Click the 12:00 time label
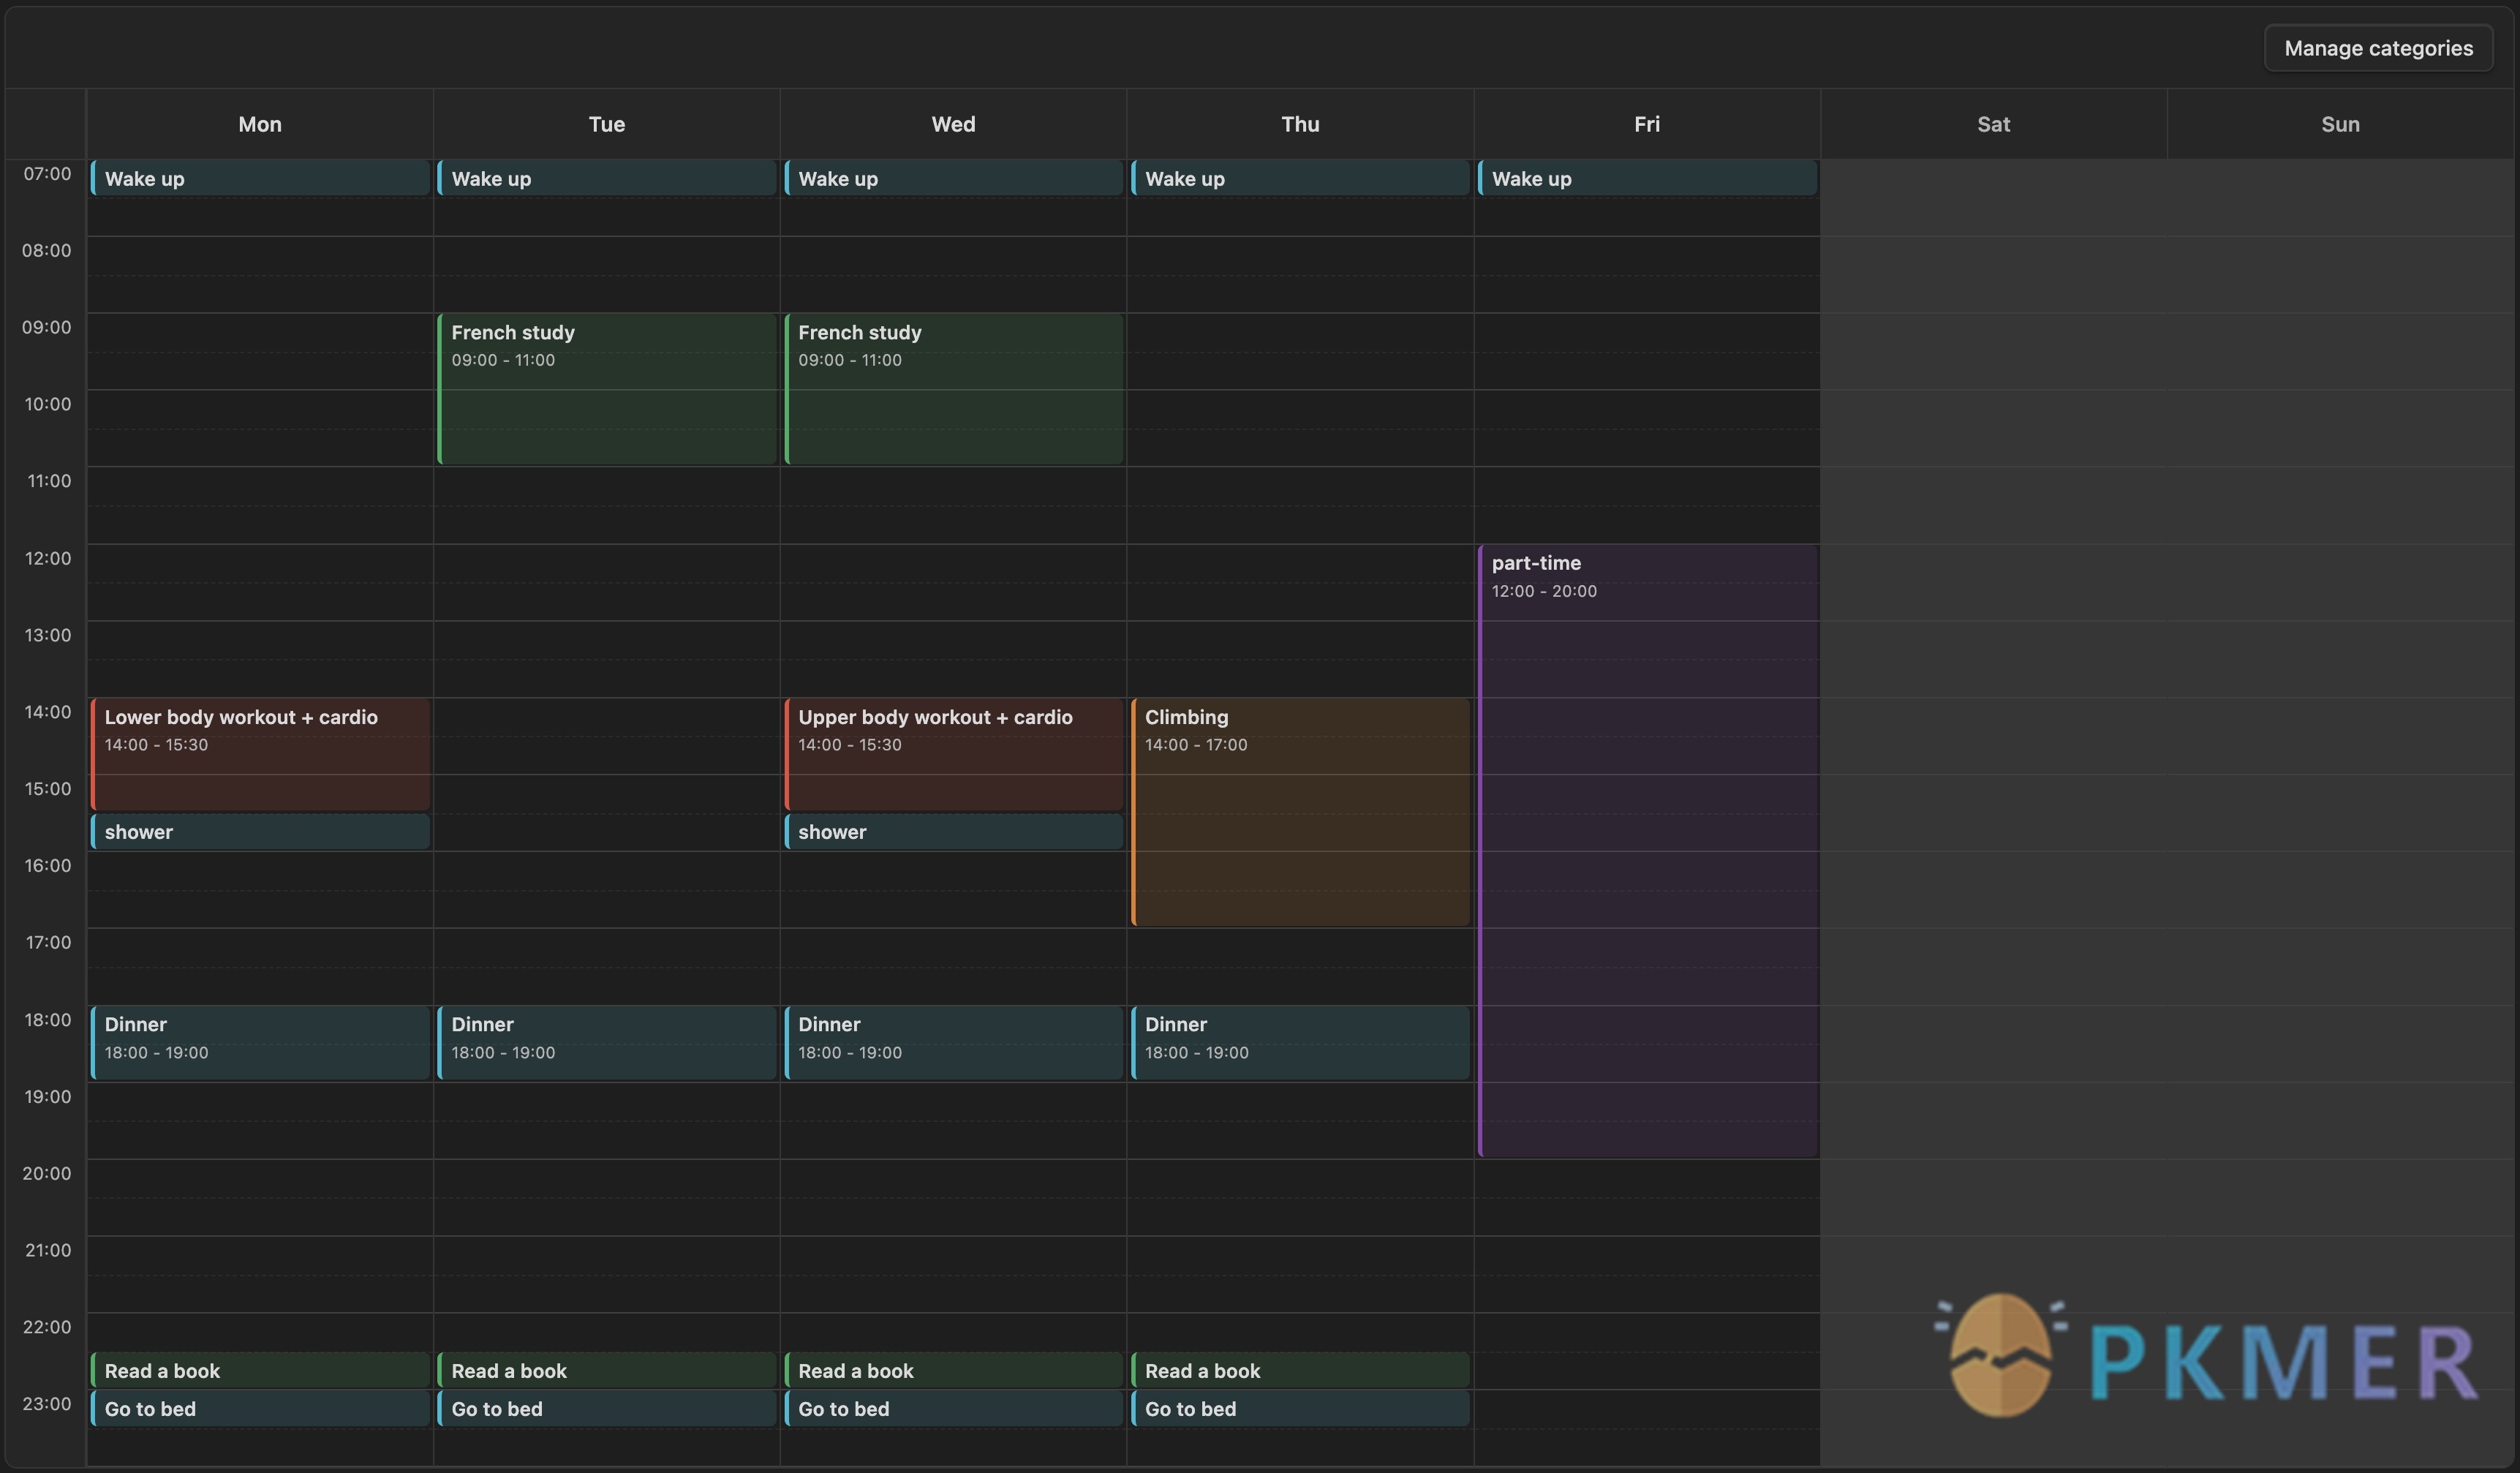The image size is (2520, 1473). point(48,558)
